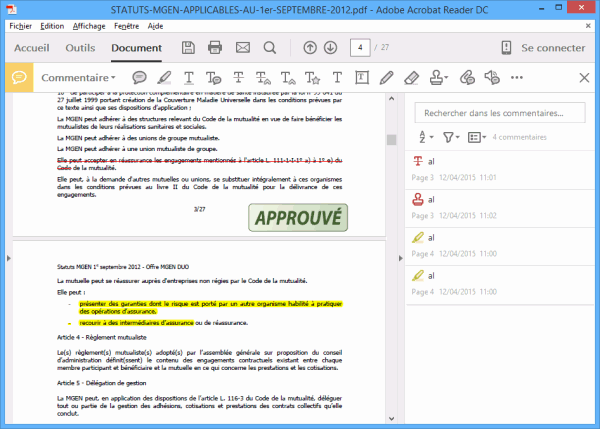Open the sort comments A-Z dropdown
The image size is (600, 429).
(426, 137)
